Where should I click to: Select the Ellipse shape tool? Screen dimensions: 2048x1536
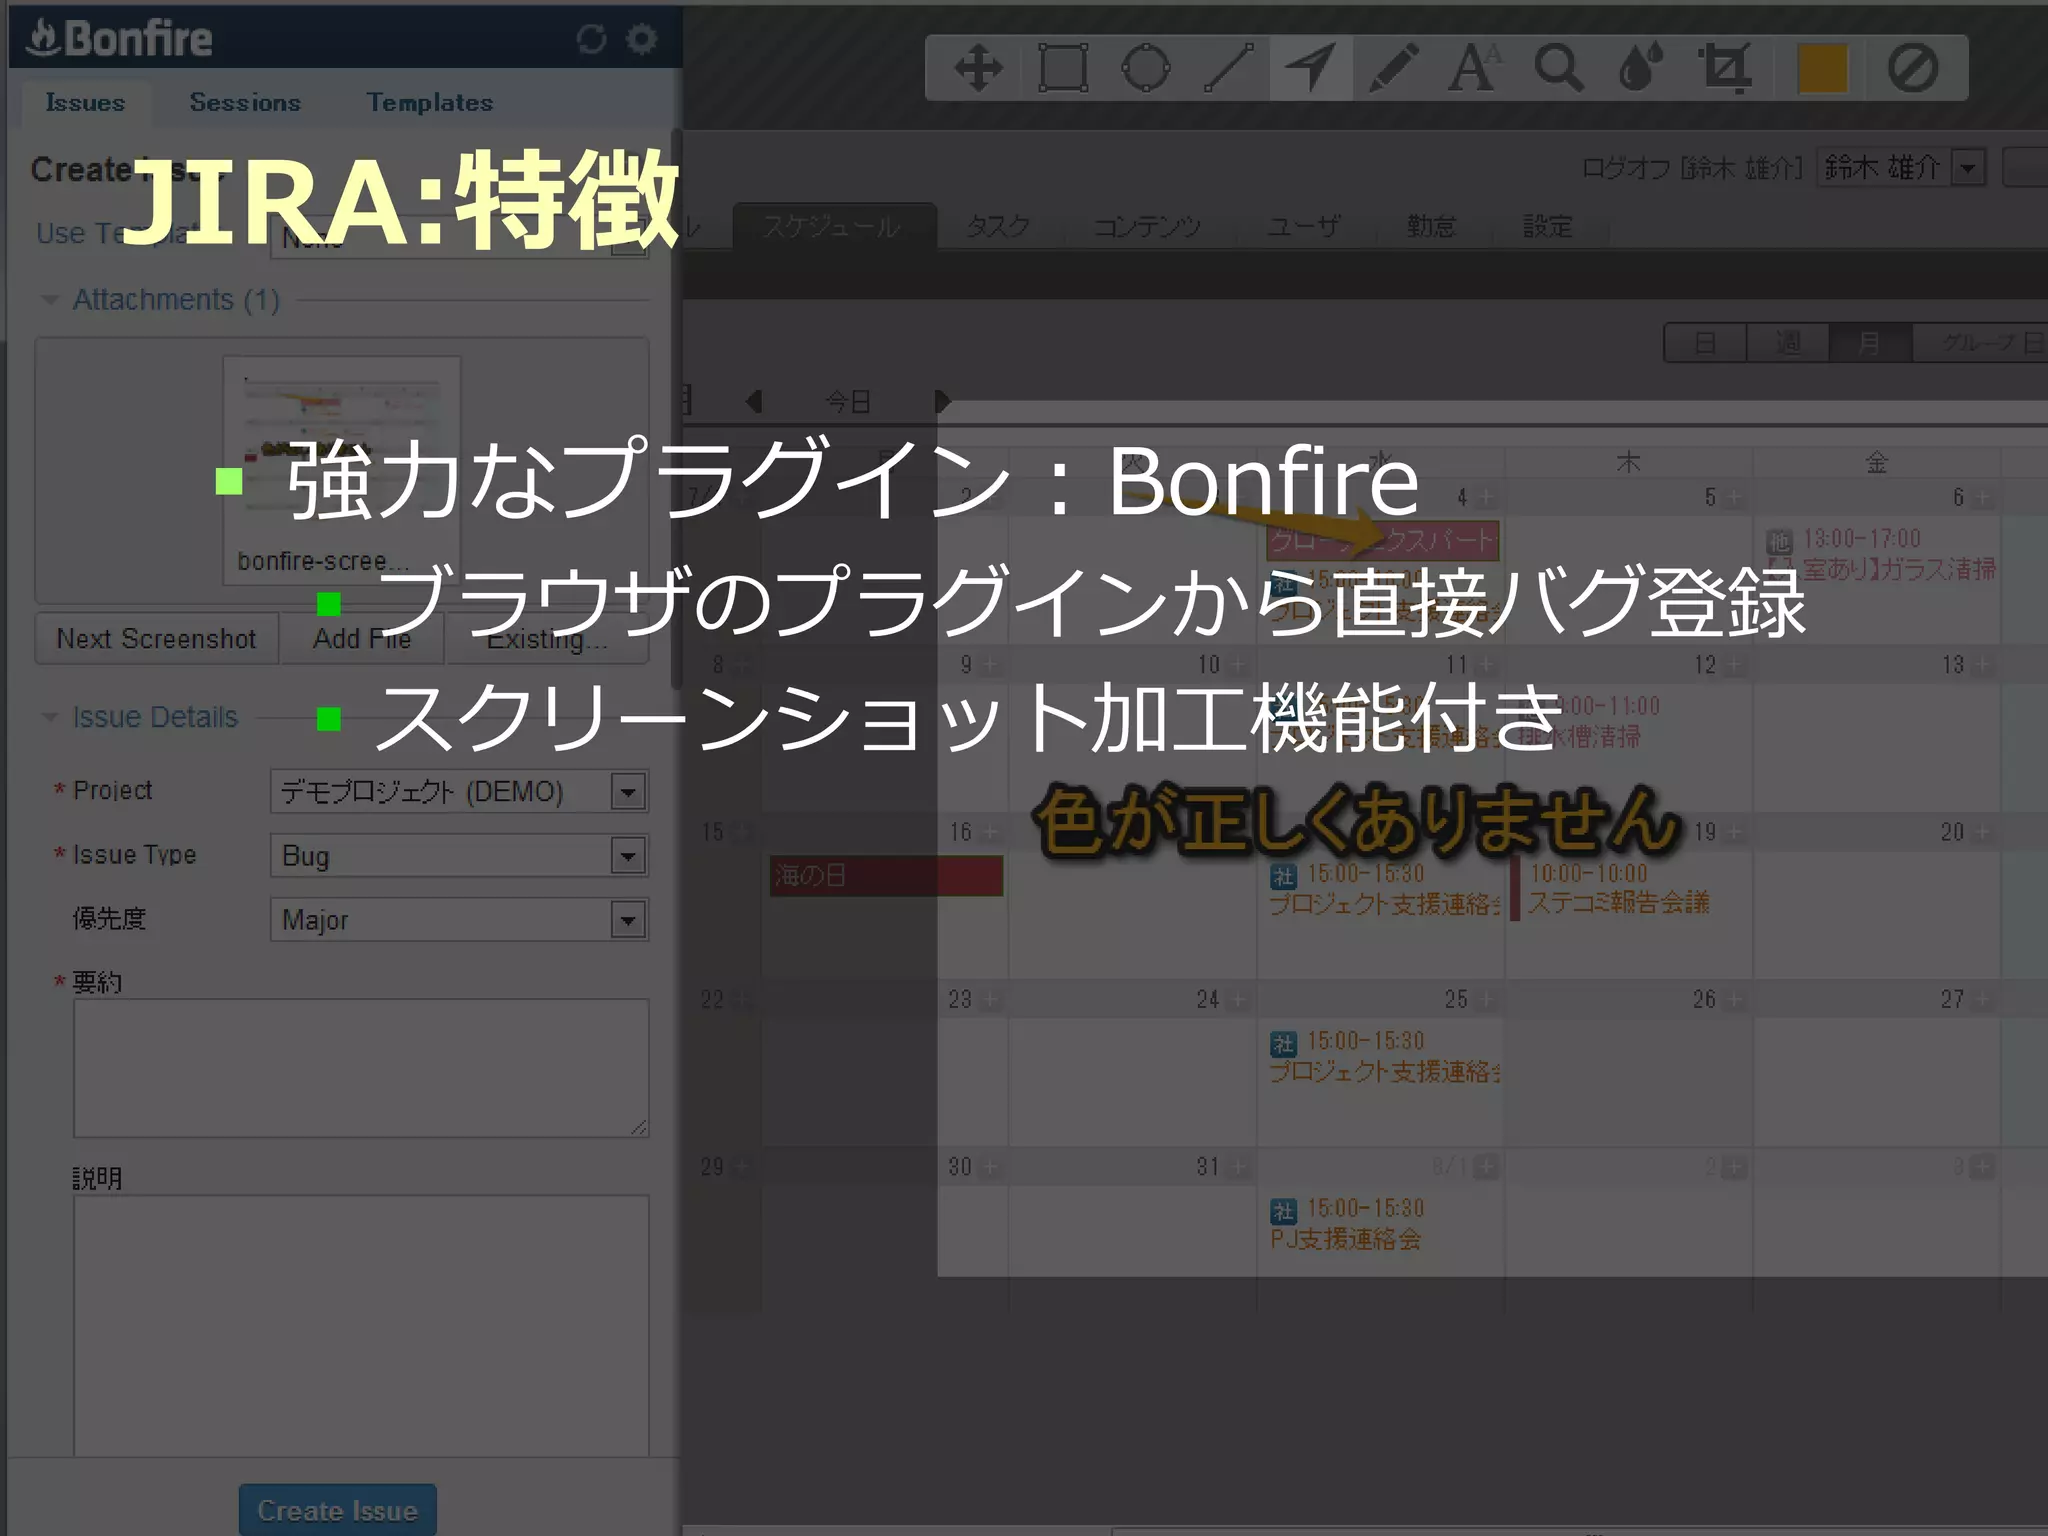pyautogui.click(x=1146, y=68)
